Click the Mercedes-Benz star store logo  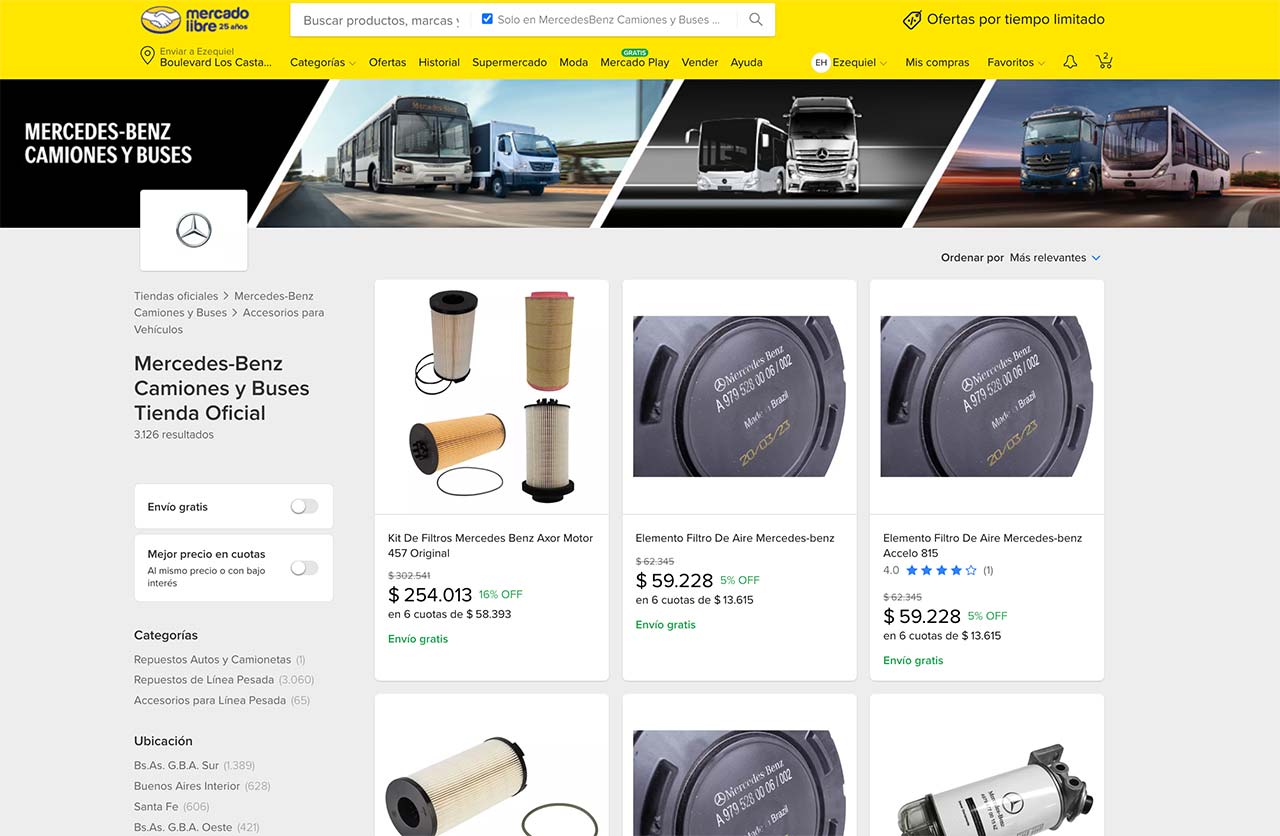(x=194, y=230)
